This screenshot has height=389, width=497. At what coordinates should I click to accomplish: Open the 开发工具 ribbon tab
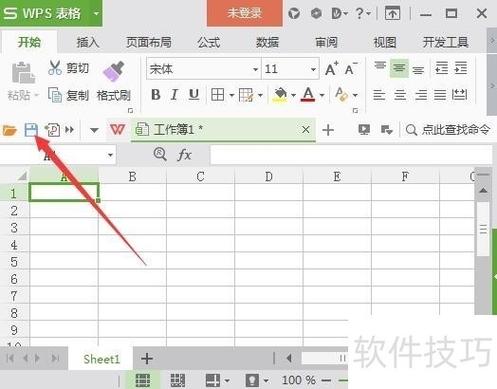pos(445,42)
